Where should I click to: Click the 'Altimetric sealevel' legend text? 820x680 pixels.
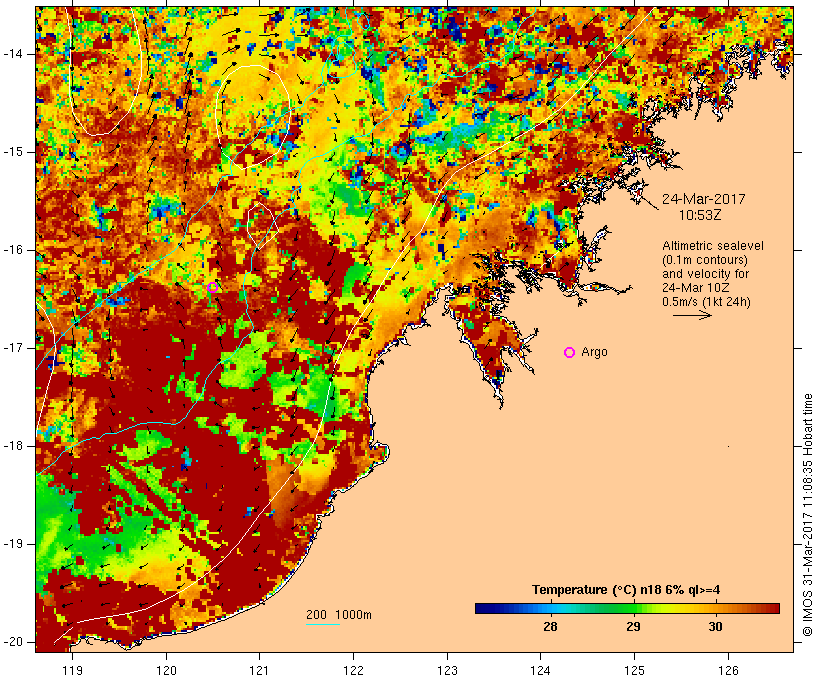[713, 246]
